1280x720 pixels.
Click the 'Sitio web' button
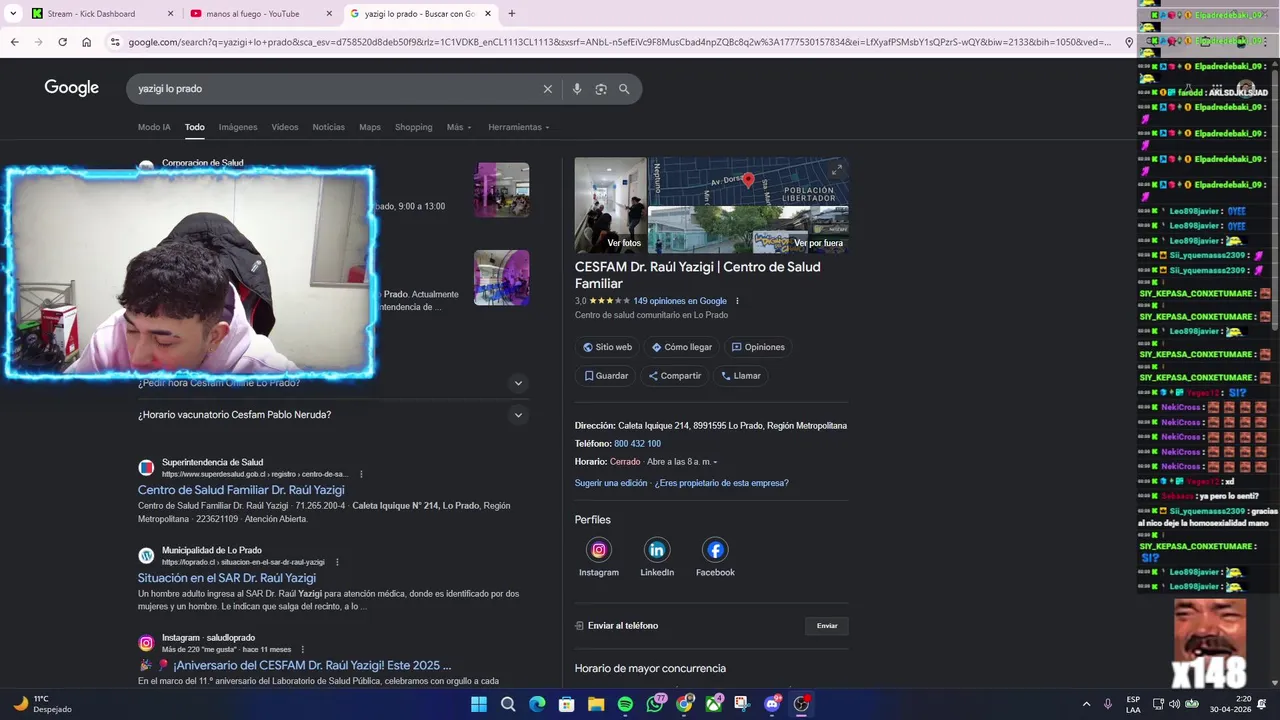pos(607,347)
